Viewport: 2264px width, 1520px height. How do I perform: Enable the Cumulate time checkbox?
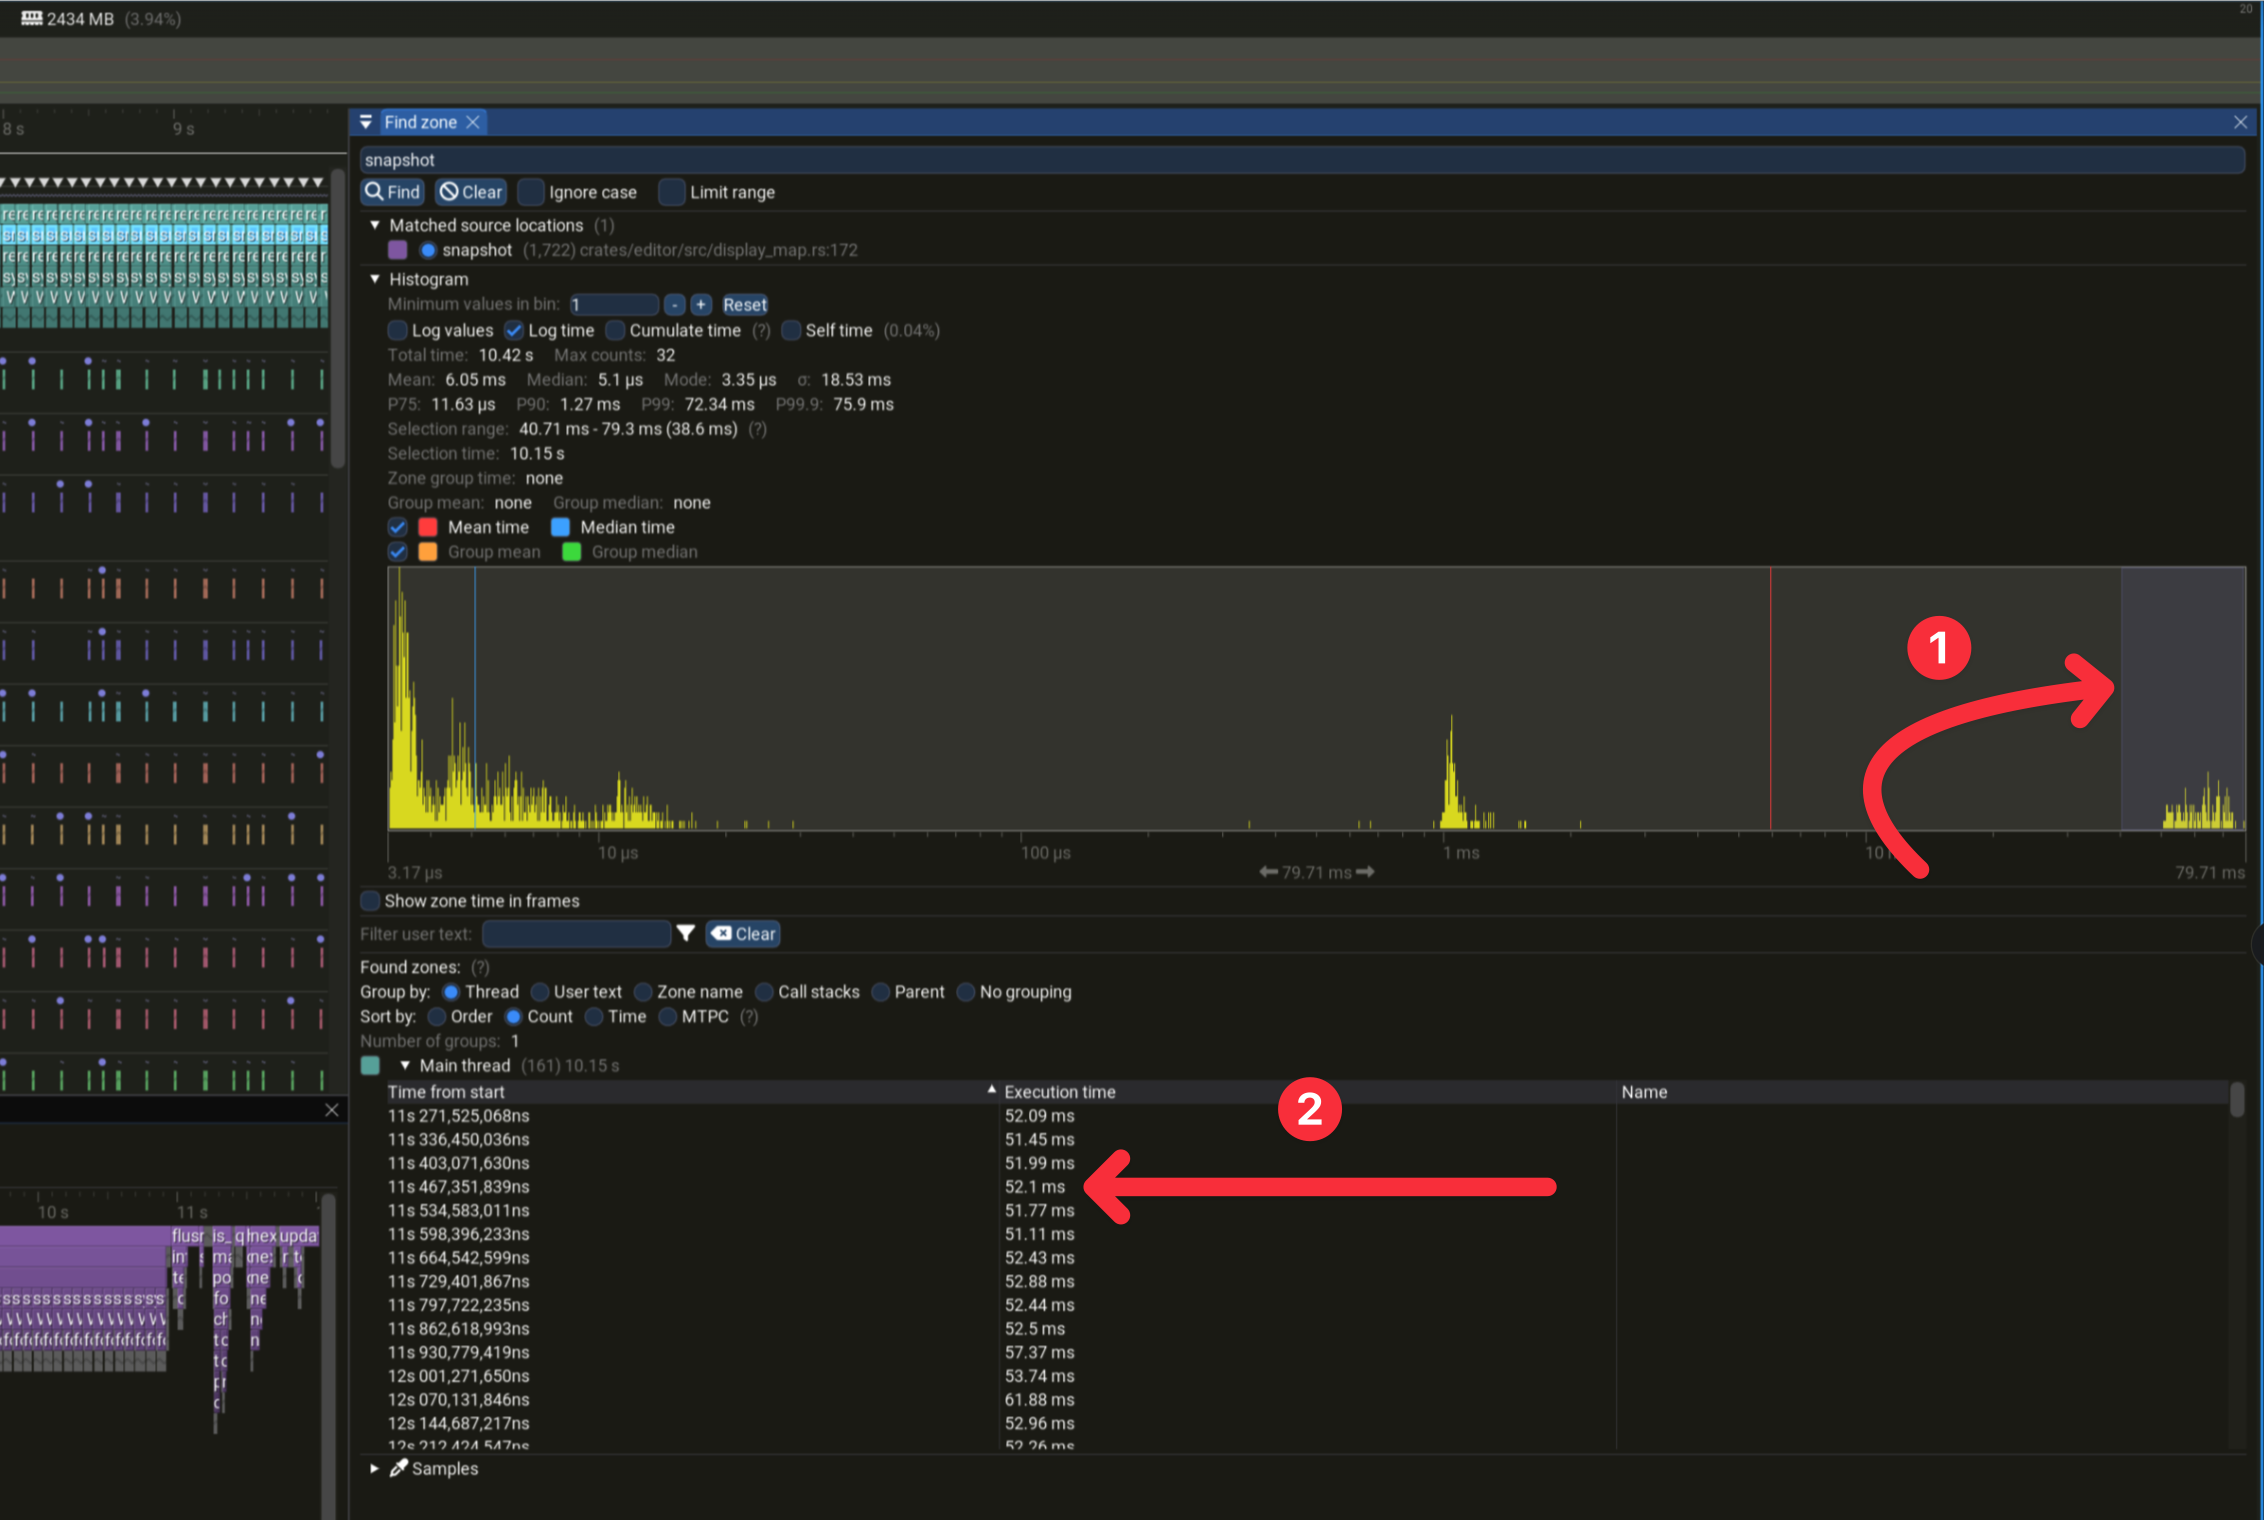pos(616,330)
